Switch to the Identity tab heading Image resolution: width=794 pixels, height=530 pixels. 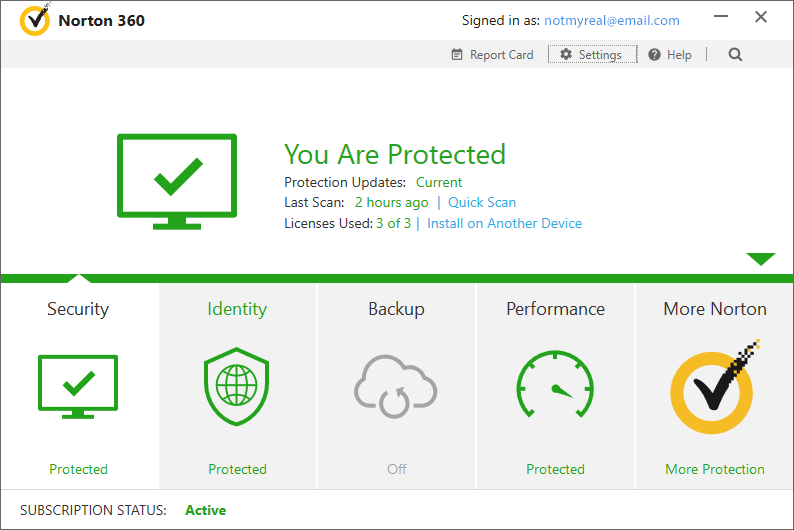coord(237,309)
